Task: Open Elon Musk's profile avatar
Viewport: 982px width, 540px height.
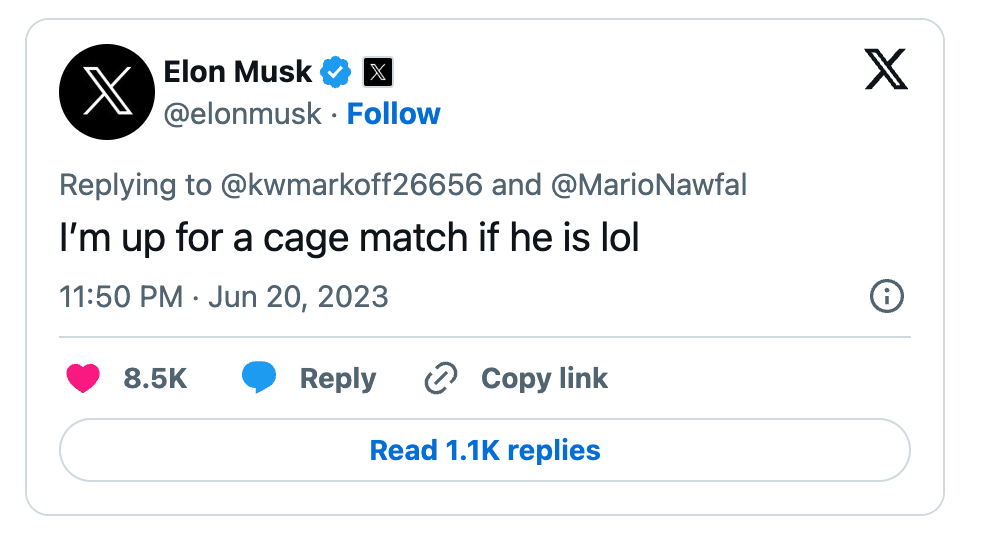Action: (x=104, y=92)
